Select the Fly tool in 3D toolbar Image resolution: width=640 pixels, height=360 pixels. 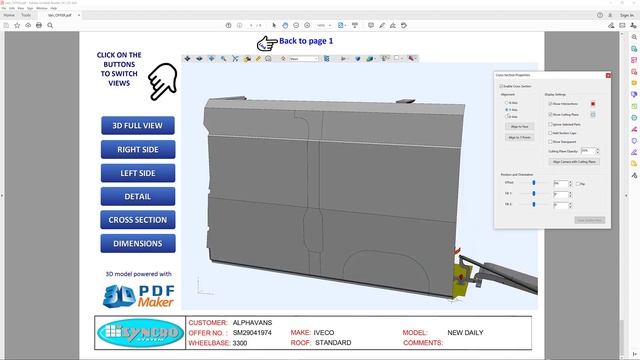tap(235, 59)
